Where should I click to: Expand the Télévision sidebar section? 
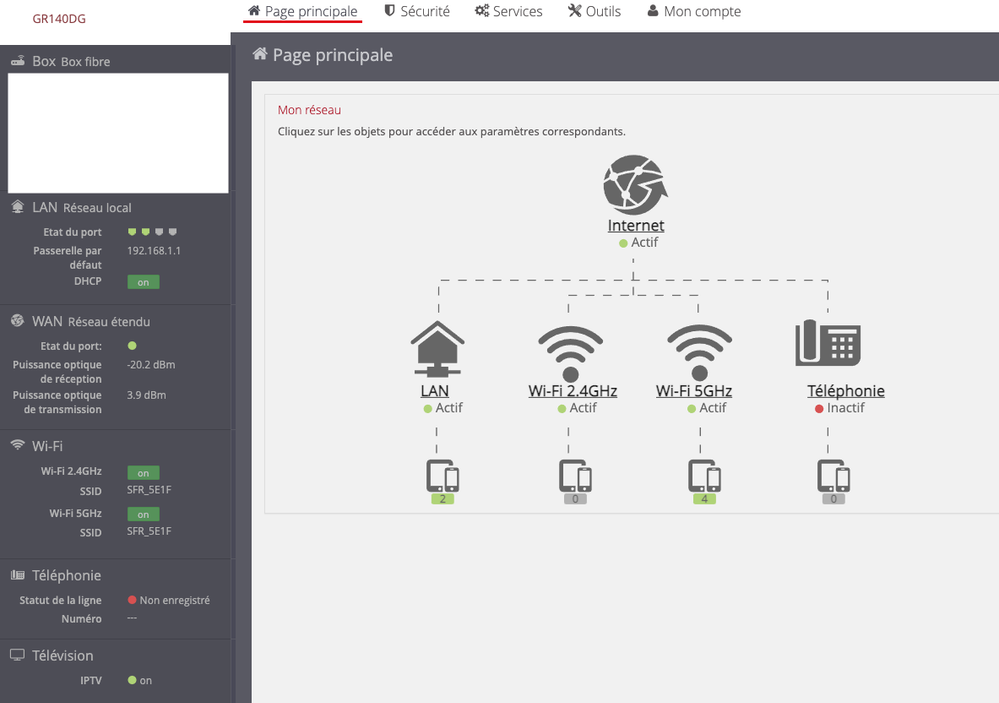pos(63,655)
